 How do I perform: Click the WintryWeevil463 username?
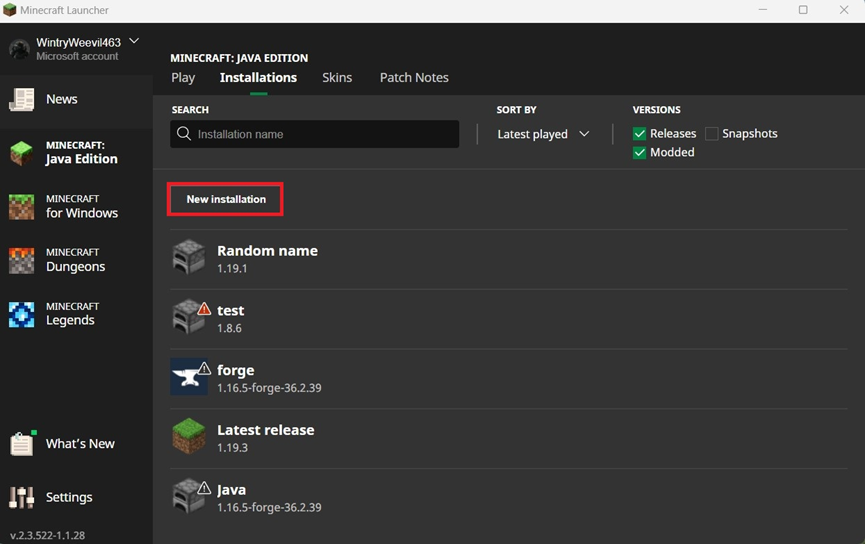78,42
